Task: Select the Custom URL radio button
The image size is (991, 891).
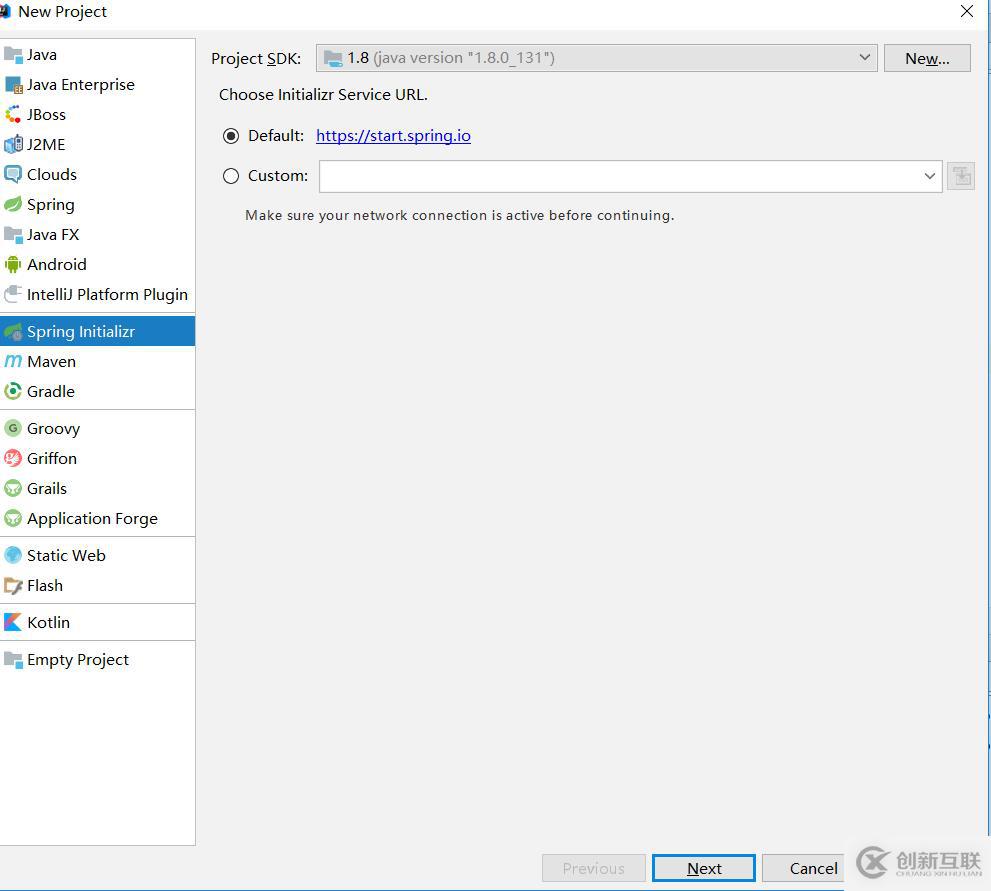Action: [231, 176]
